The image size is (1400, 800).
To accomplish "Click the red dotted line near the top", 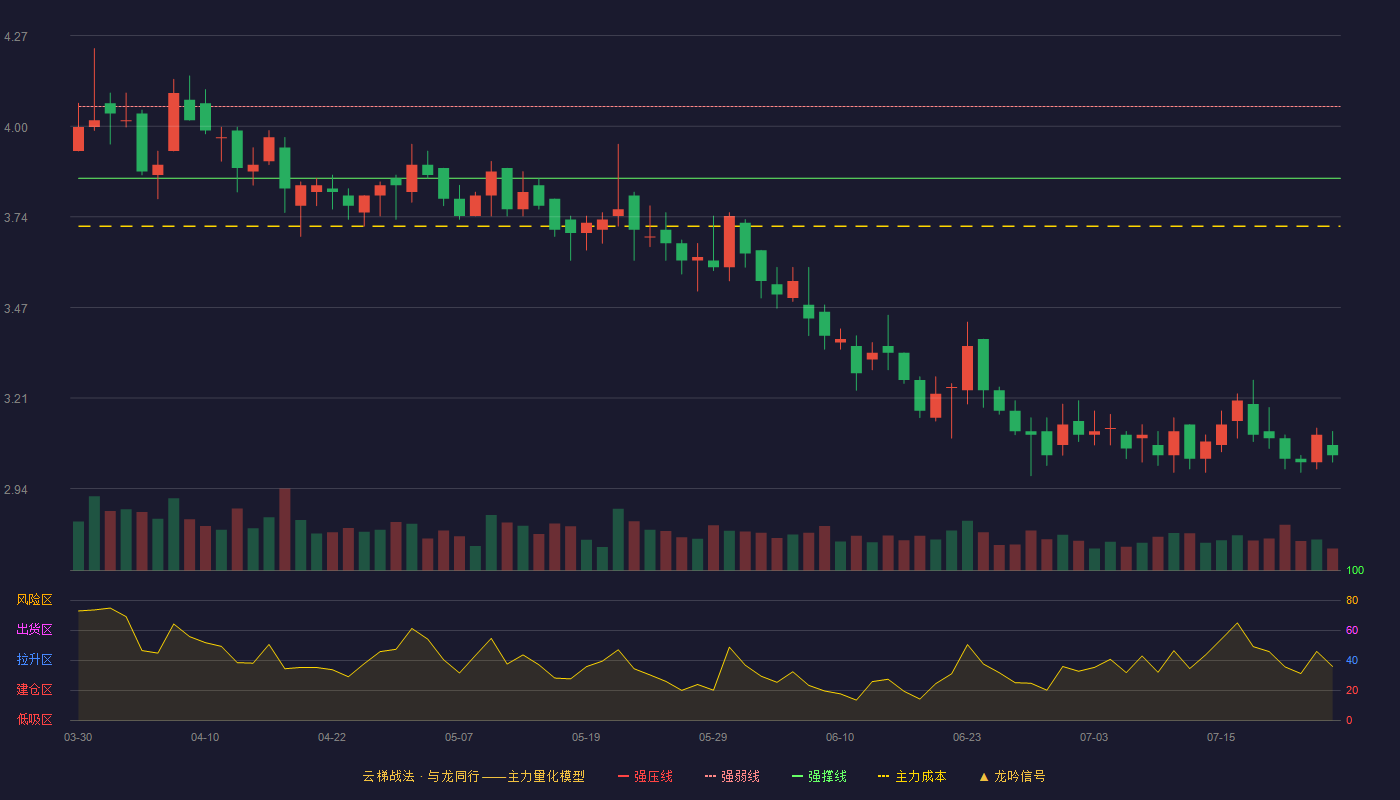I will [x=709, y=106].
